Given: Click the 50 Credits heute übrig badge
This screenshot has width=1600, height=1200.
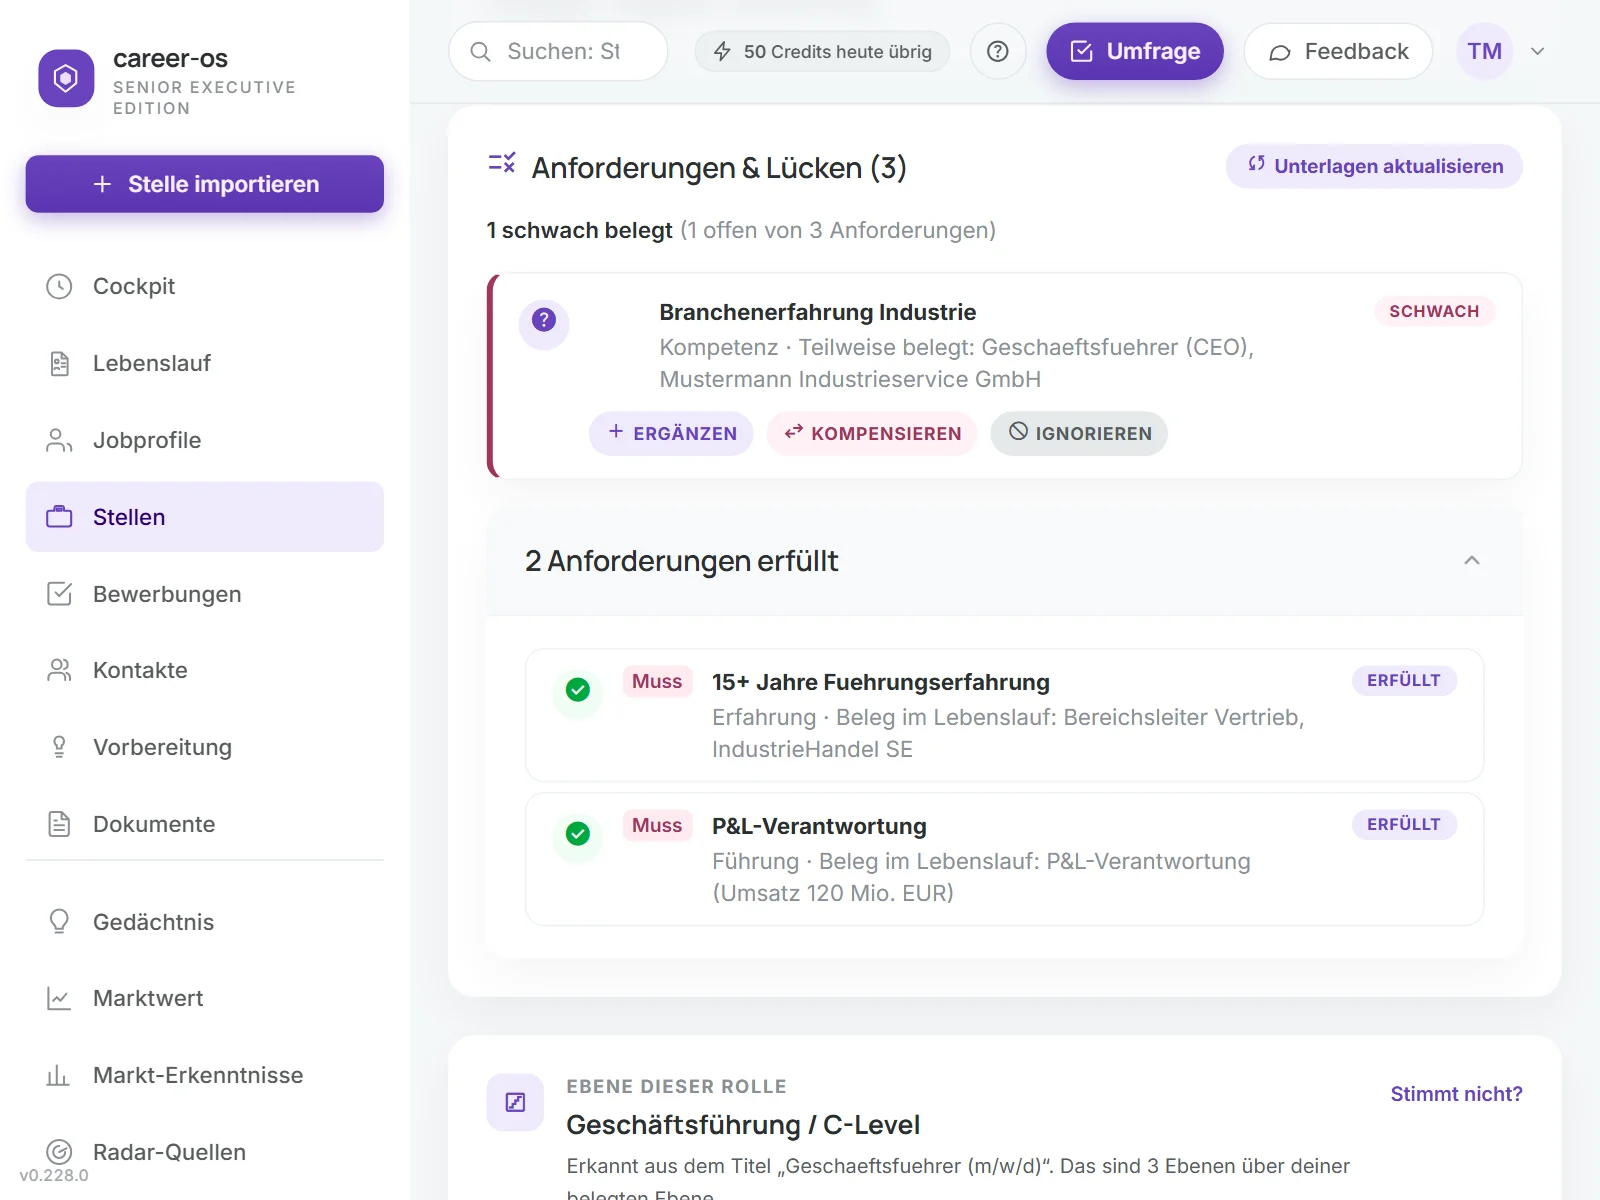Looking at the screenshot, I should (x=822, y=51).
